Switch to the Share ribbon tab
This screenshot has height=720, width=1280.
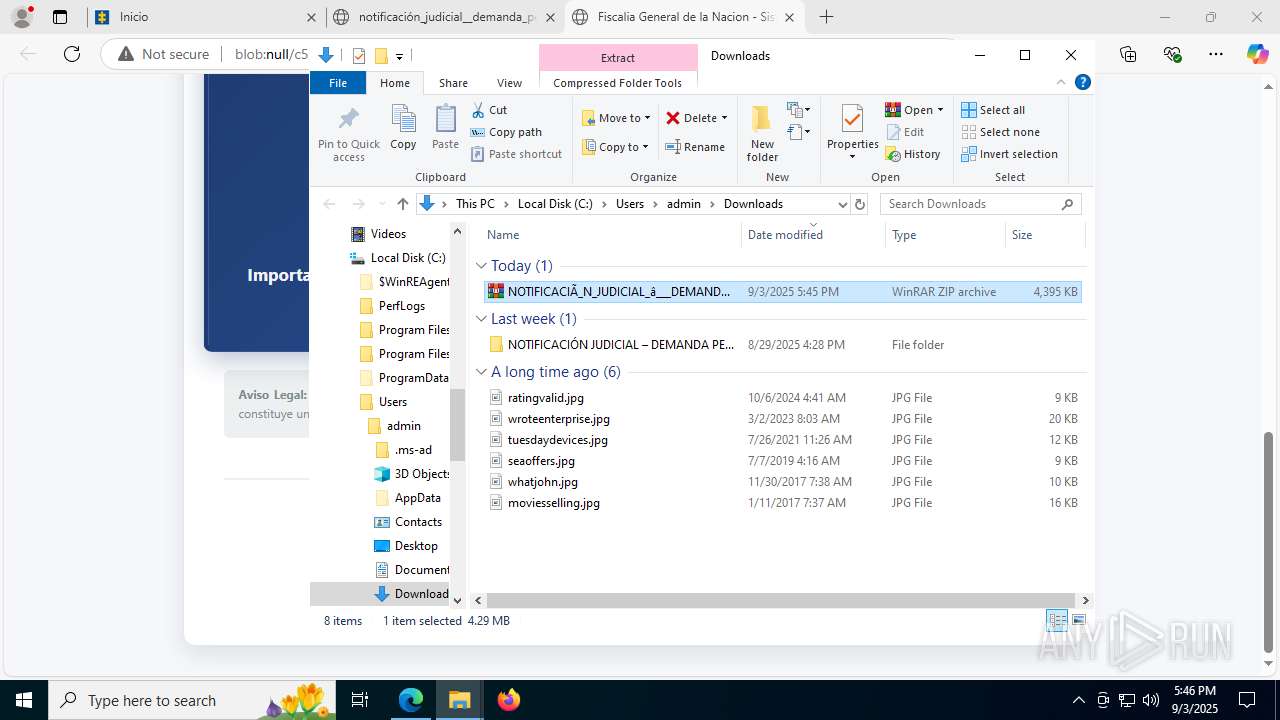tap(453, 83)
